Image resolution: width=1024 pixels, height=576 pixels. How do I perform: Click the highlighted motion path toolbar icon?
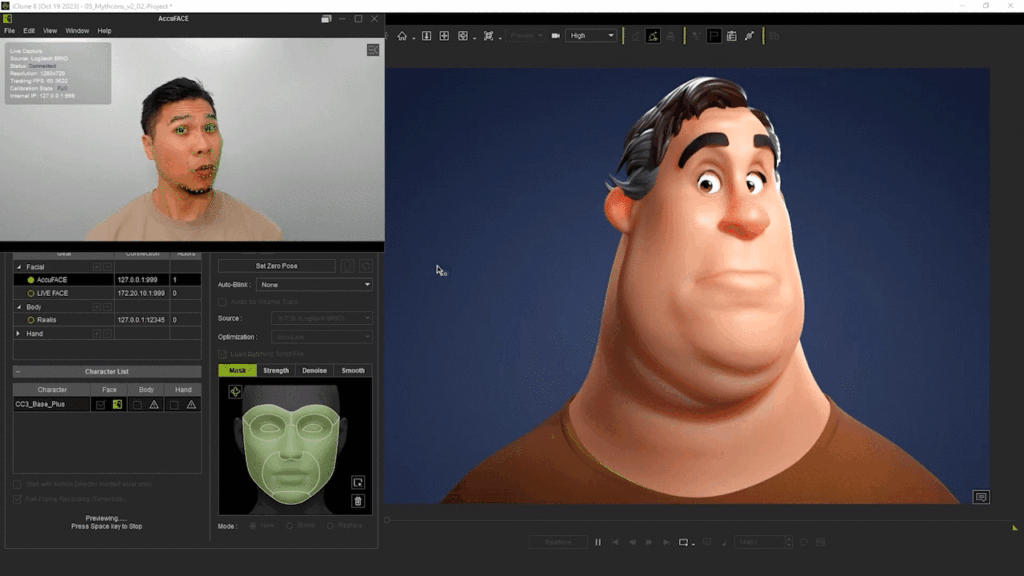tap(652, 36)
